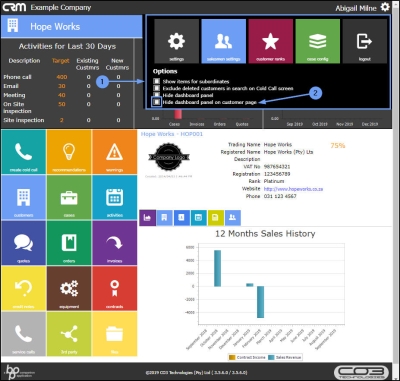The height and width of the screenshot is (381, 400).
Task: Open the cases briefcase tile
Action: (x=69, y=197)
